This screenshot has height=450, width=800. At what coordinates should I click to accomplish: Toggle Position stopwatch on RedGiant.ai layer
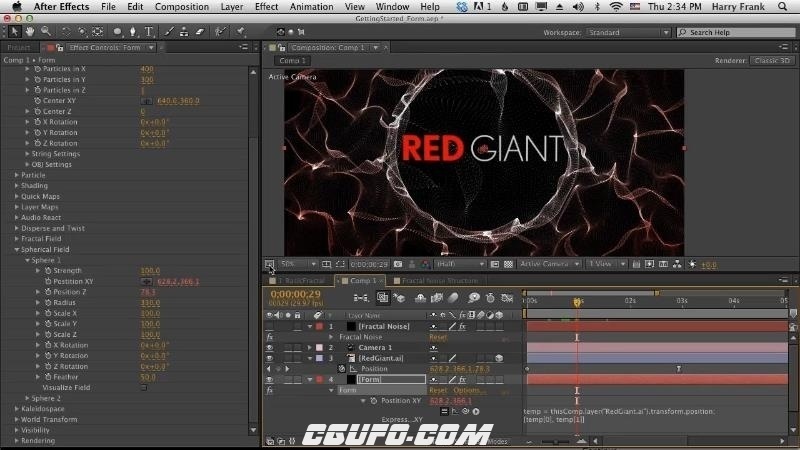pyautogui.click(x=342, y=369)
